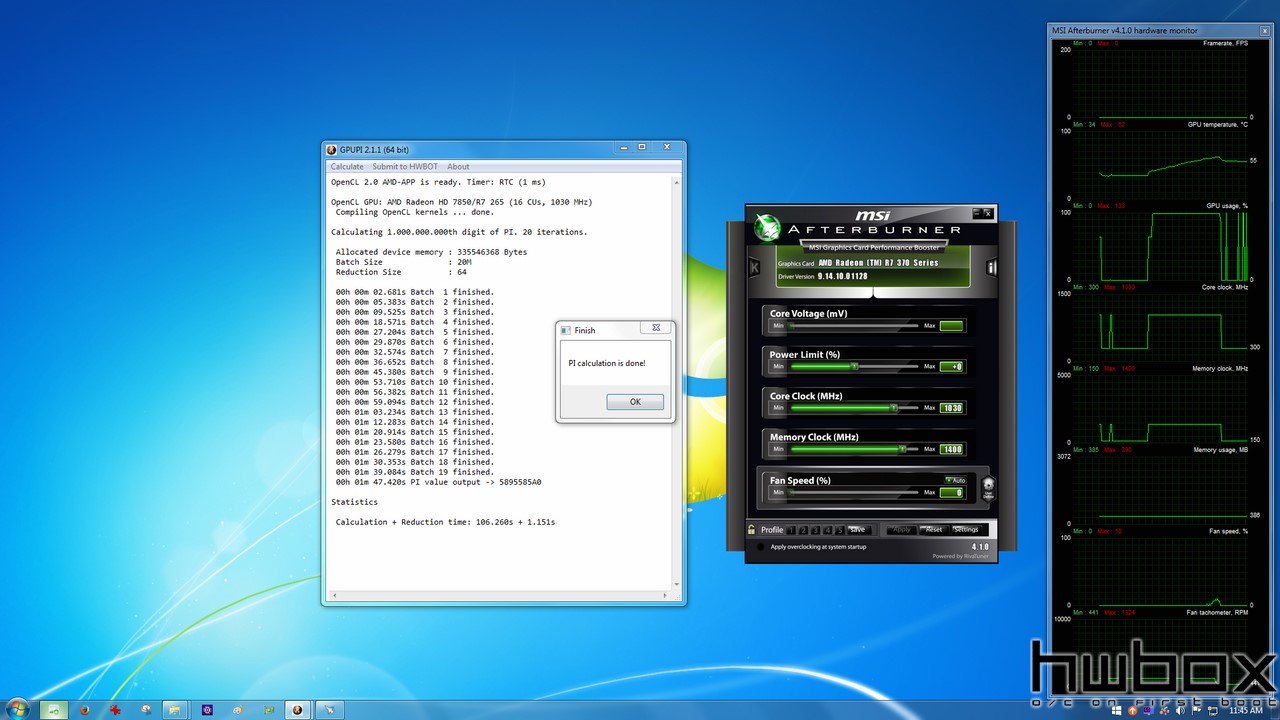Open the Calculate menu in GPUPI
The image size is (1280, 720).
click(x=347, y=167)
